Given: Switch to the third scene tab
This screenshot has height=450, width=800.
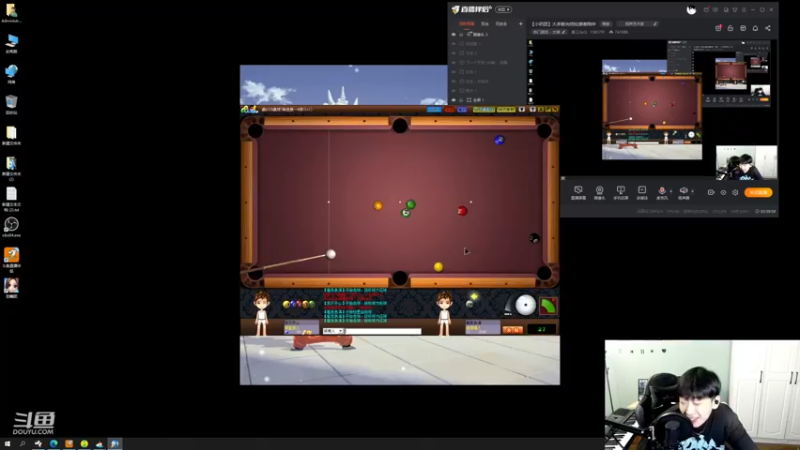Looking at the screenshot, I should (x=501, y=23).
